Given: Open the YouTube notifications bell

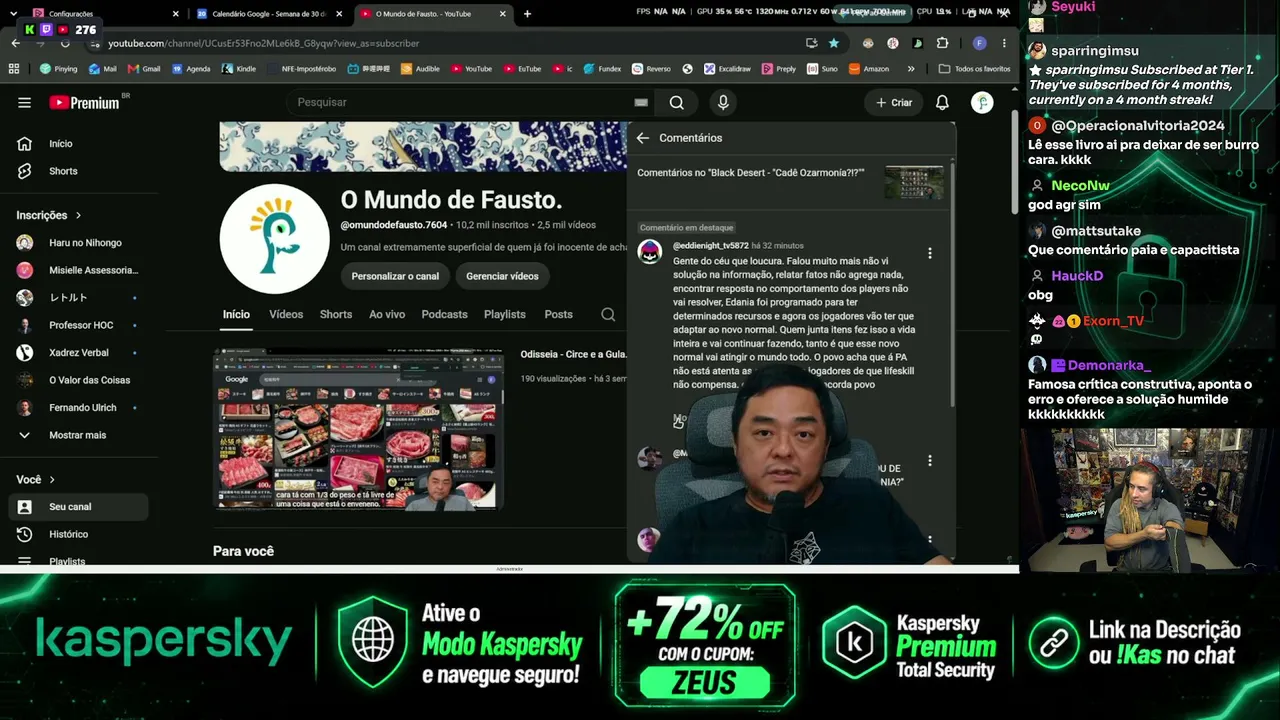Looking at the screenshot, I should pyautogui.click(x=942, y=102).
